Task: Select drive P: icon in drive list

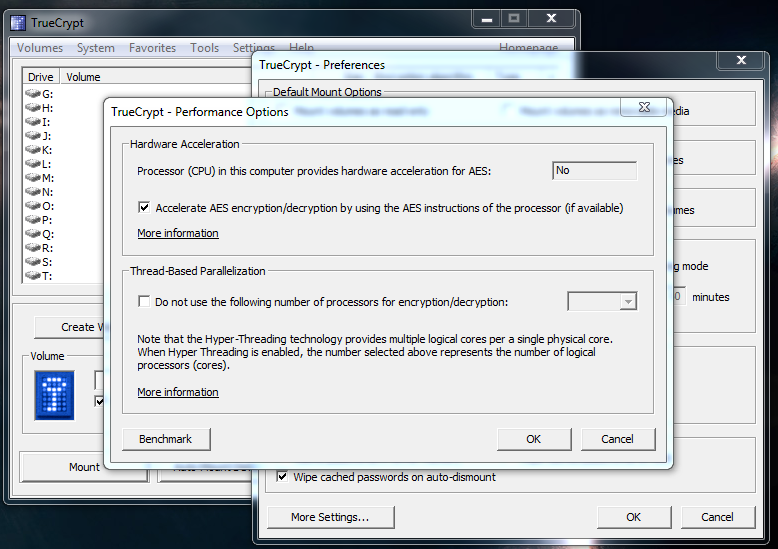Action: pos(33,219)
